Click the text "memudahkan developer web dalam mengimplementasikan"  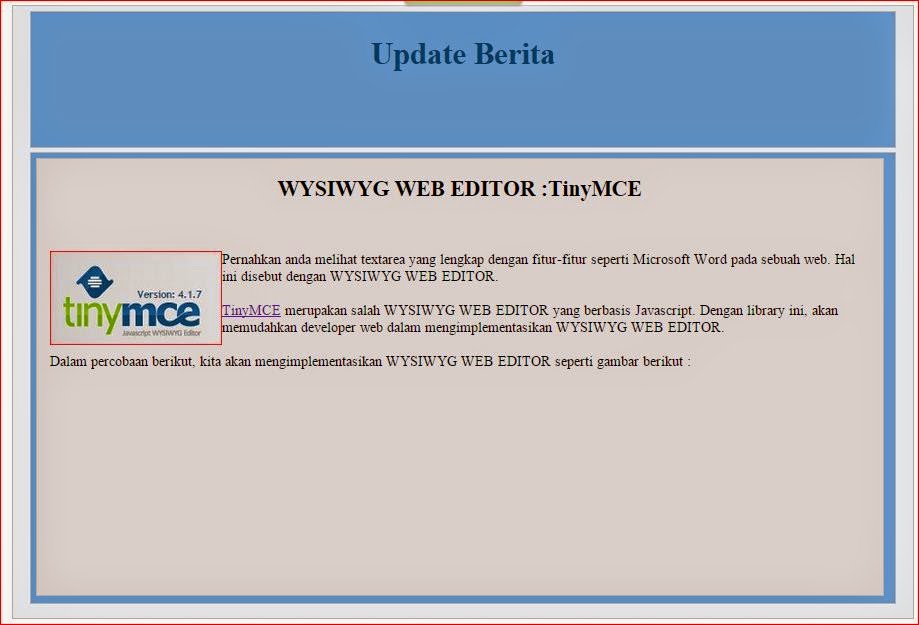tap(387, 328)
